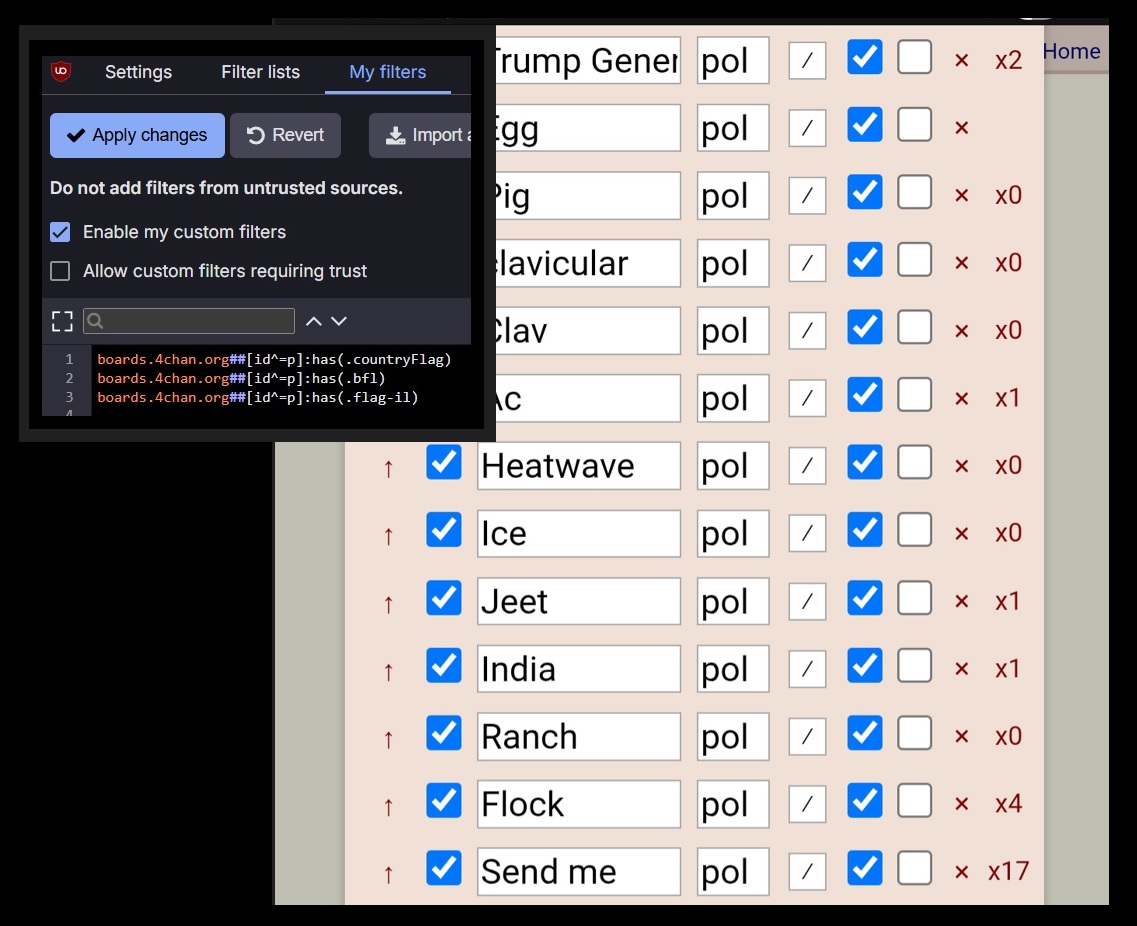The width and height of the screenshot is (1137, 926).
Task: Switch to the Filter lists tab
Action: pos(260,72)
